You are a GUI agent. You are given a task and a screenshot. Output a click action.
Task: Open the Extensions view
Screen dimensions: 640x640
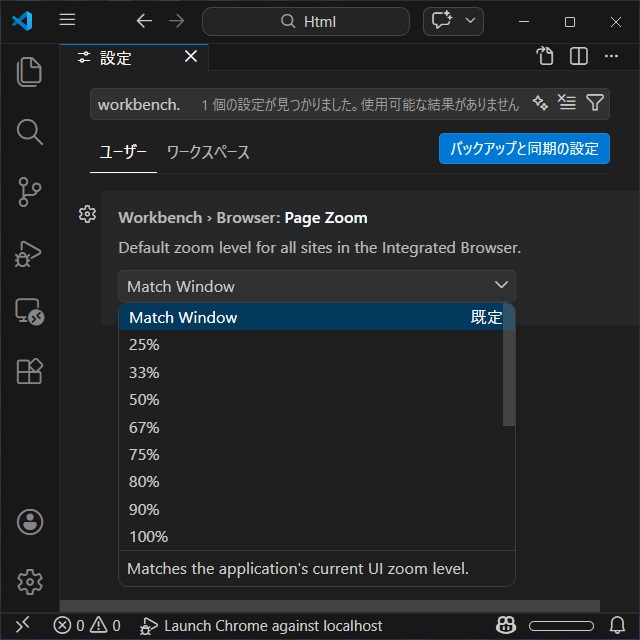[x=29, y=371]
